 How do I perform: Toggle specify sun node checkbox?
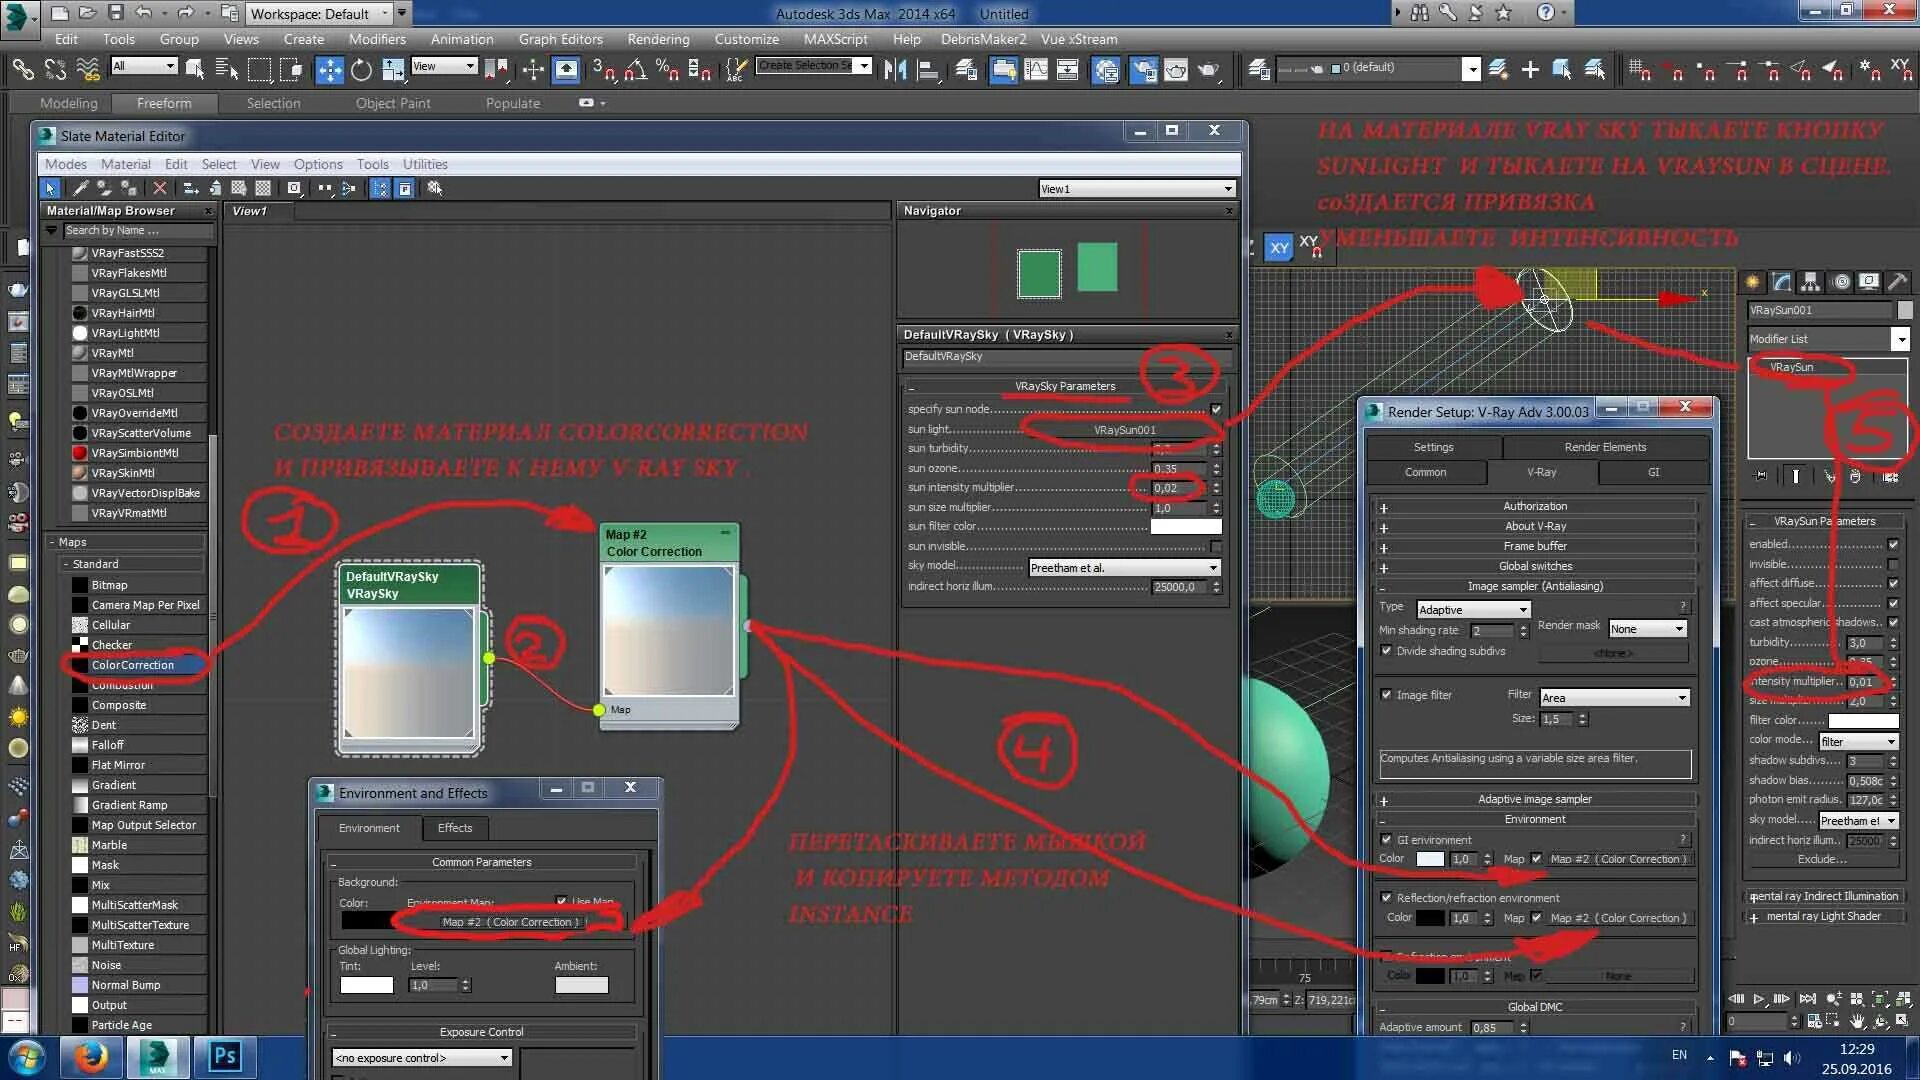pos(1216,409)
